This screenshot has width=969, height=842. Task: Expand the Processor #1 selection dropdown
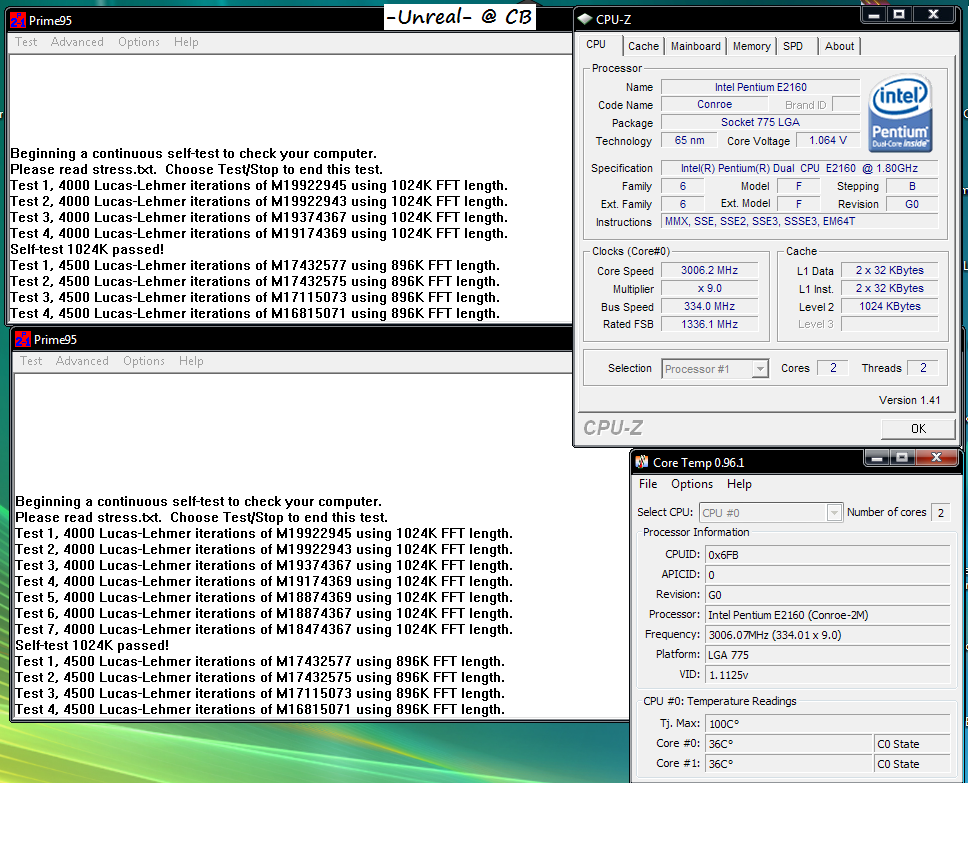pyautogui.click(x=760, y=369)
